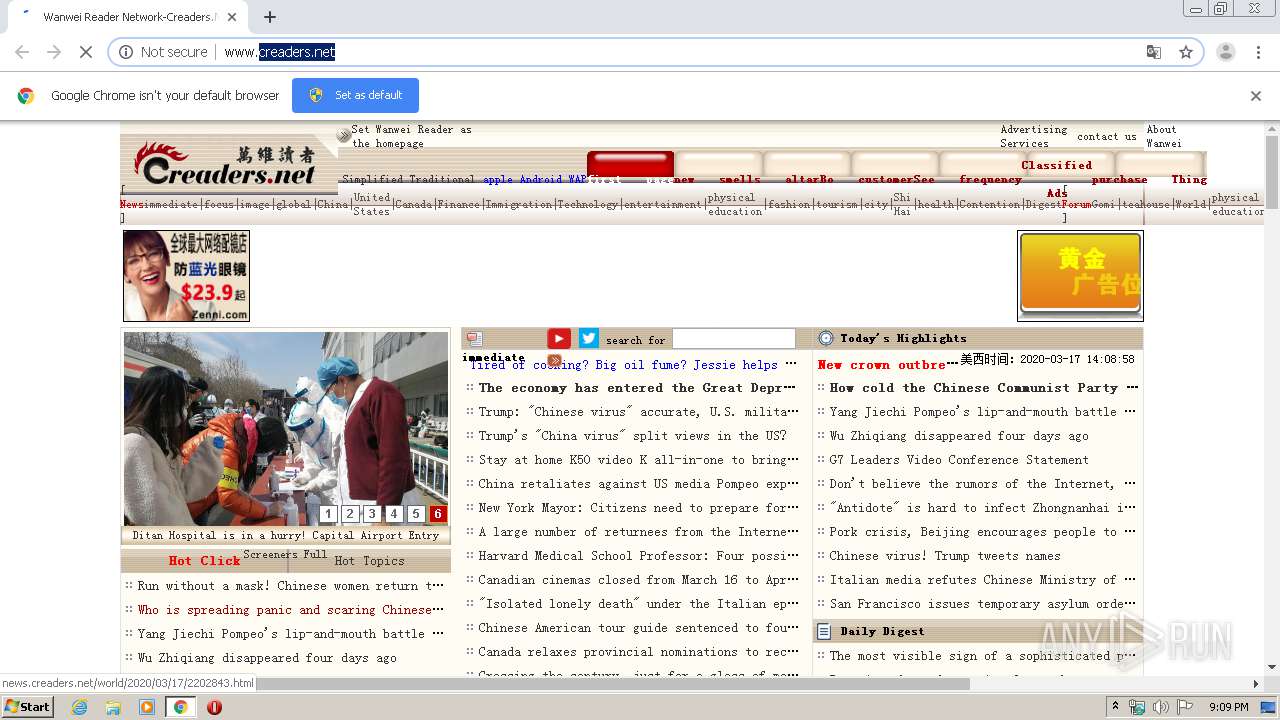1280x720 pixels.
Task: Select slideshow image number 6
Action: tap(438, 514)
